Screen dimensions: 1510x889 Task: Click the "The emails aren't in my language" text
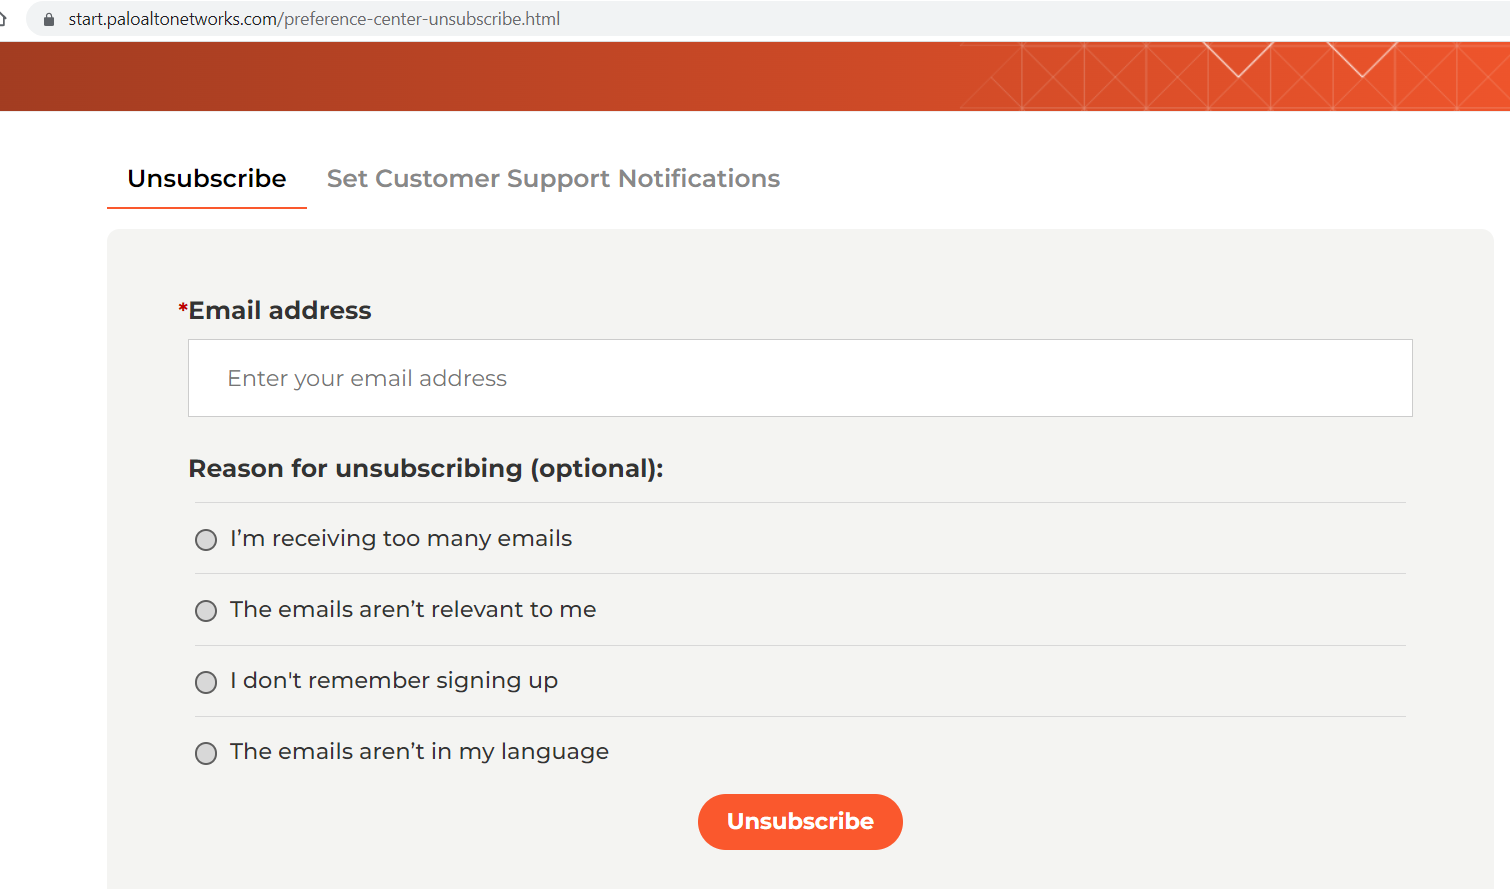[x=419, y=752]
